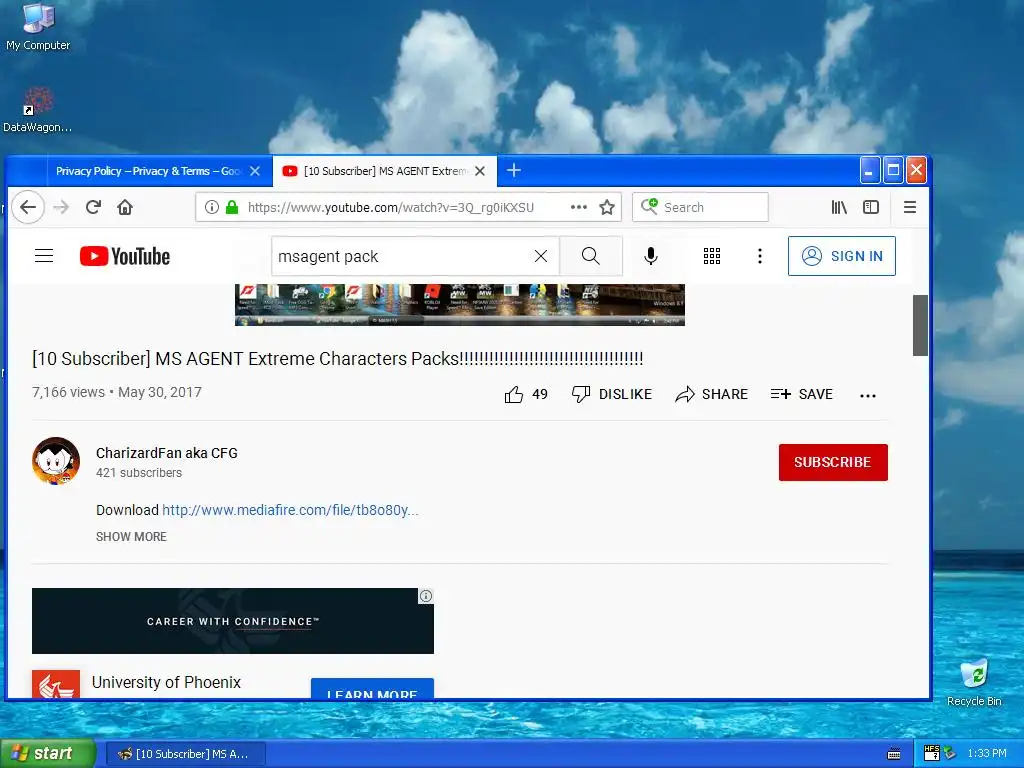Open the Firefox home page icon
This screenshot has width=1024, height=768.
coord(125,208)
